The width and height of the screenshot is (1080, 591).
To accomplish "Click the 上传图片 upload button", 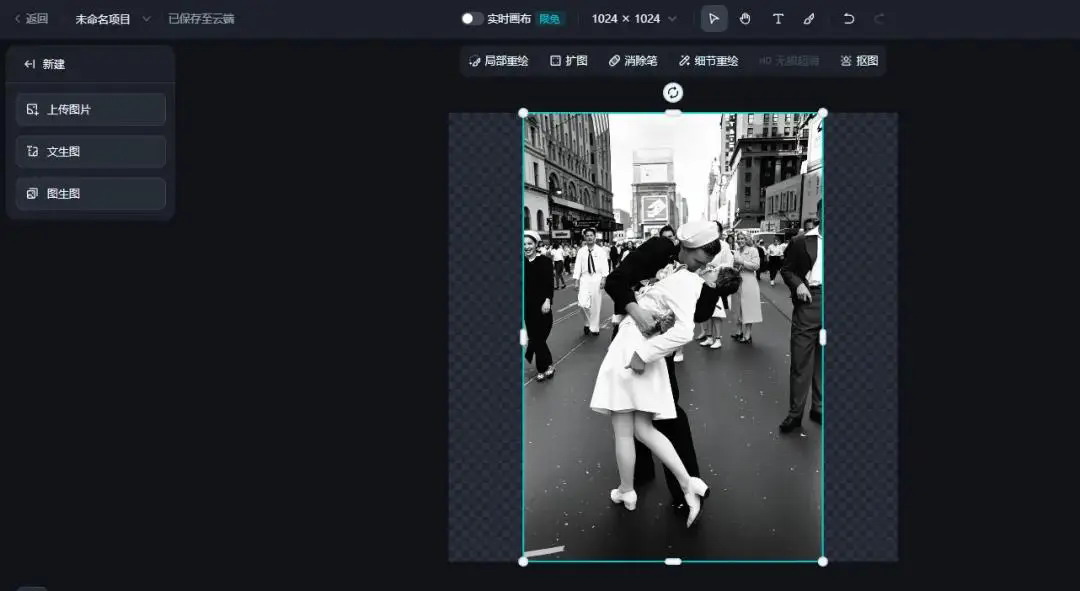I will click(x=91, y=110).
